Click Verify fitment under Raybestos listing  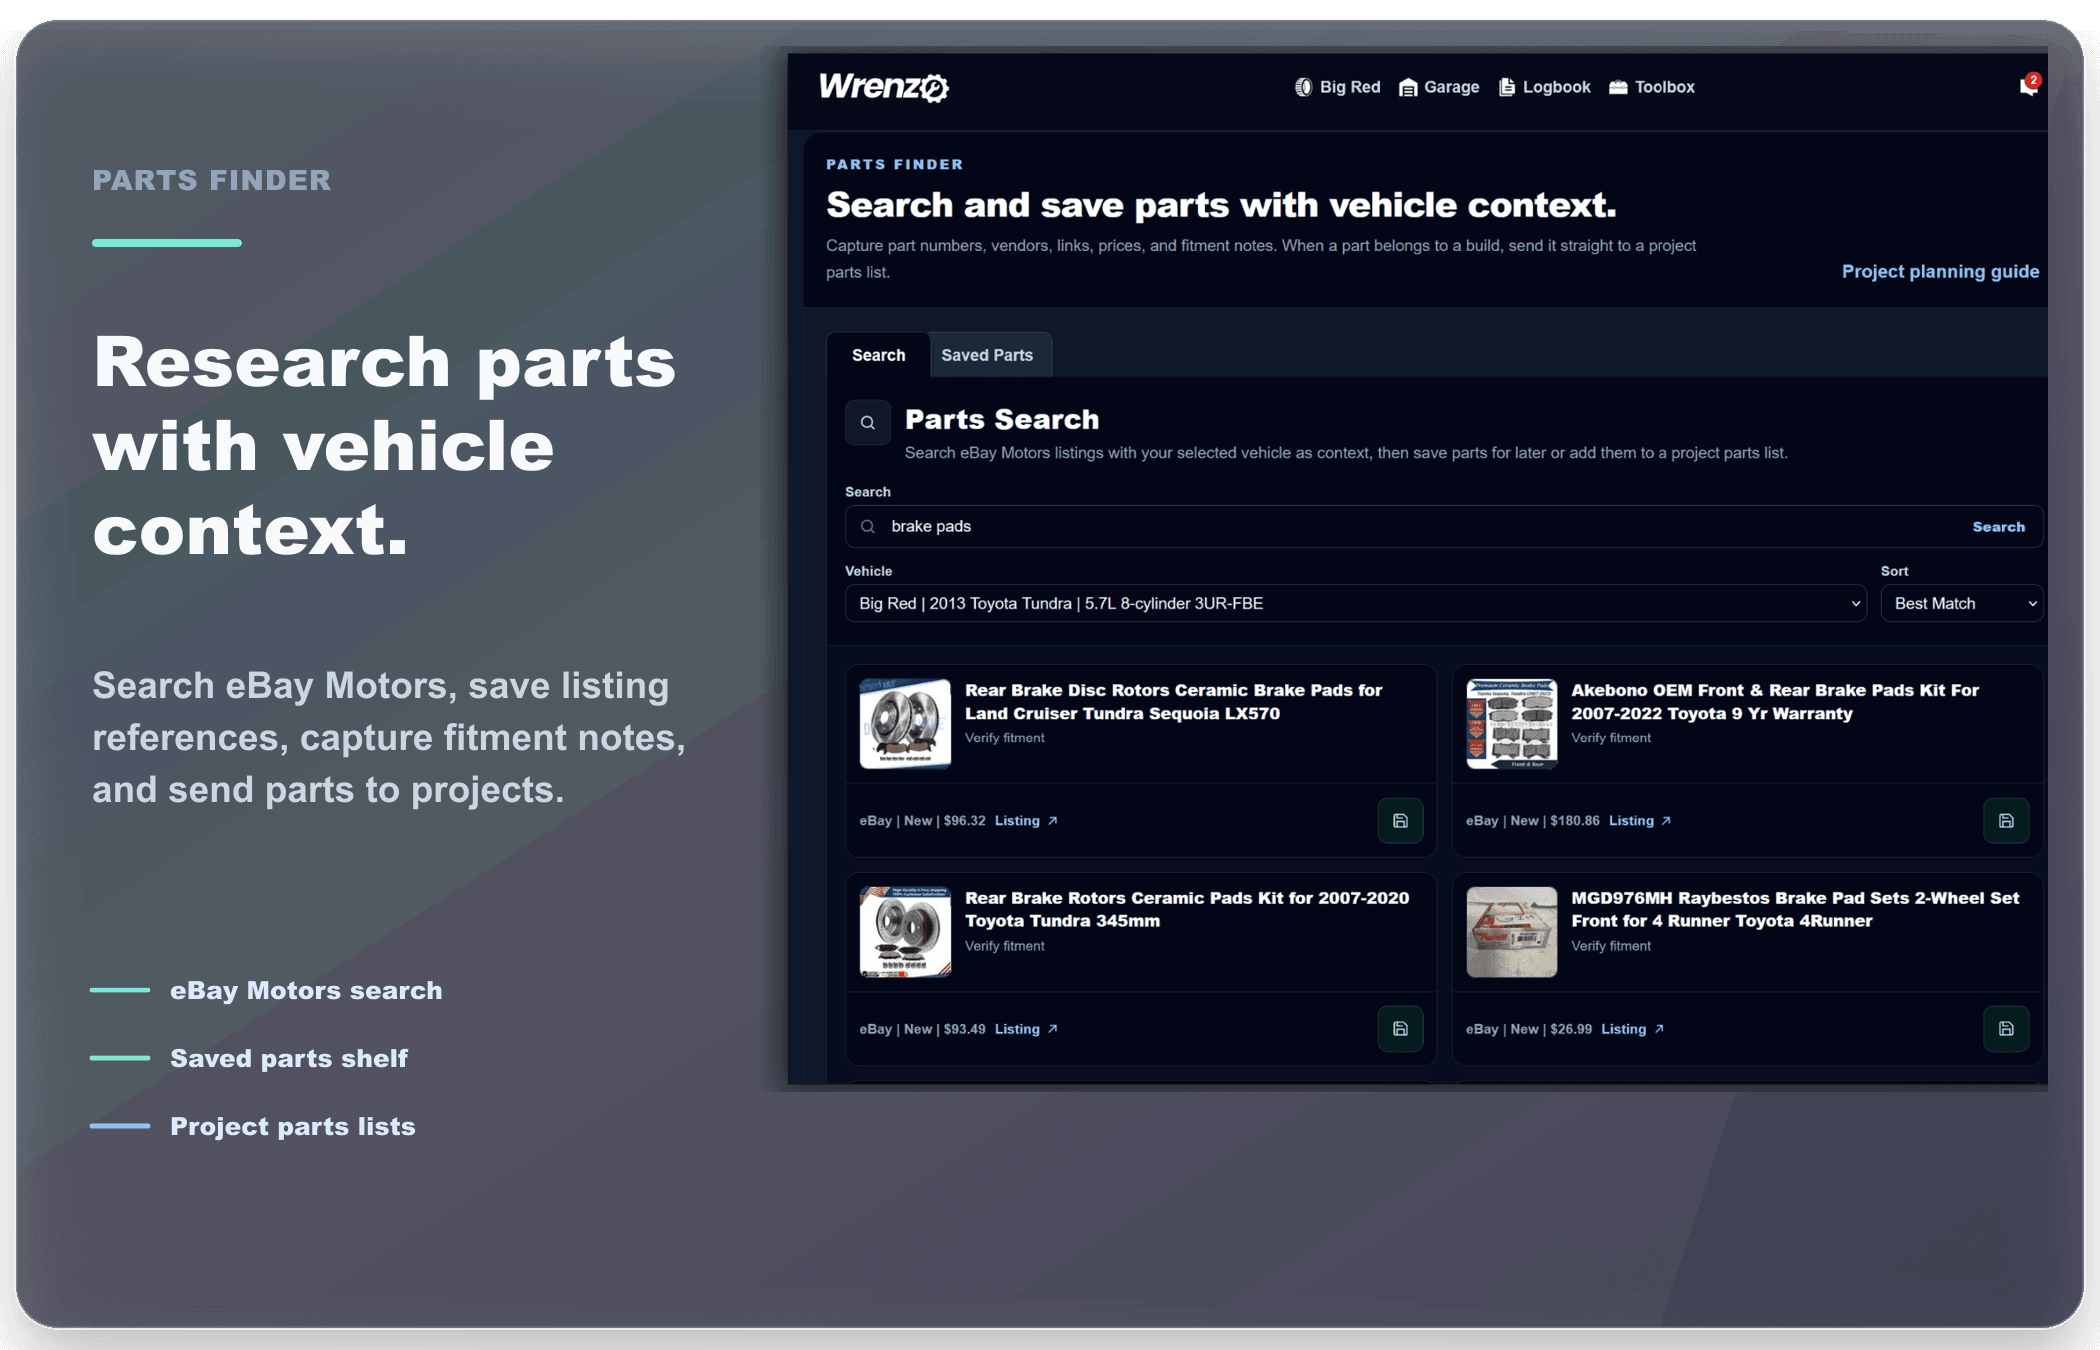coord(1611,946)
